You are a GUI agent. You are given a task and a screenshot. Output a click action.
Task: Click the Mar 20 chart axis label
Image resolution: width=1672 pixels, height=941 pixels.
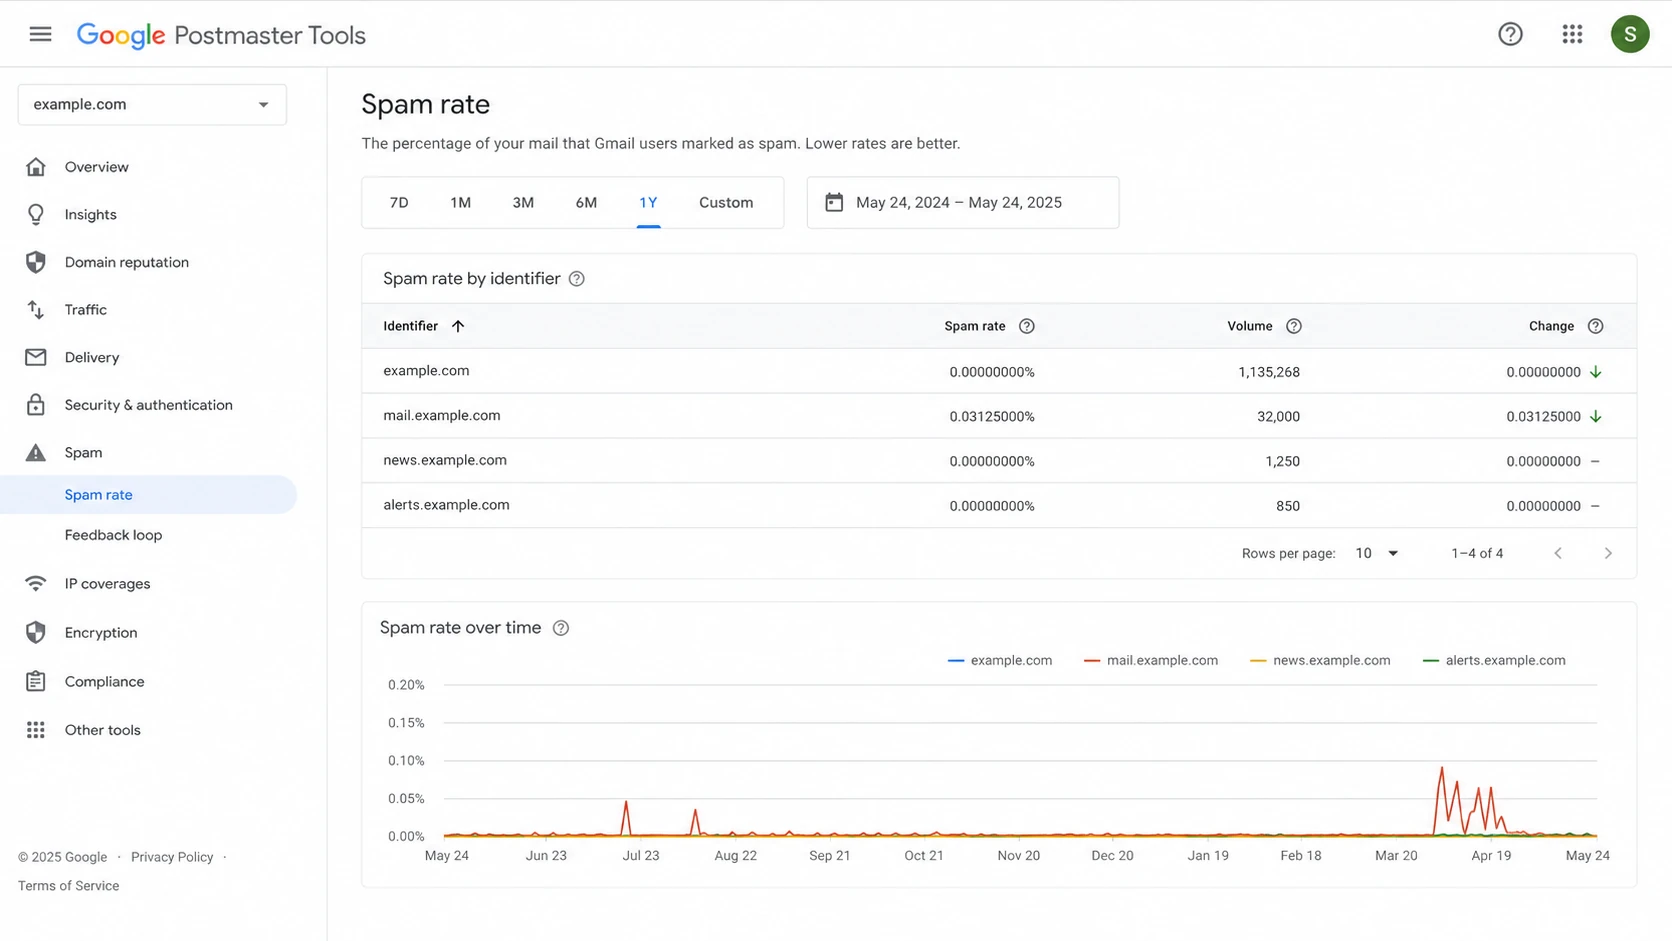[x=1396, y=856]
